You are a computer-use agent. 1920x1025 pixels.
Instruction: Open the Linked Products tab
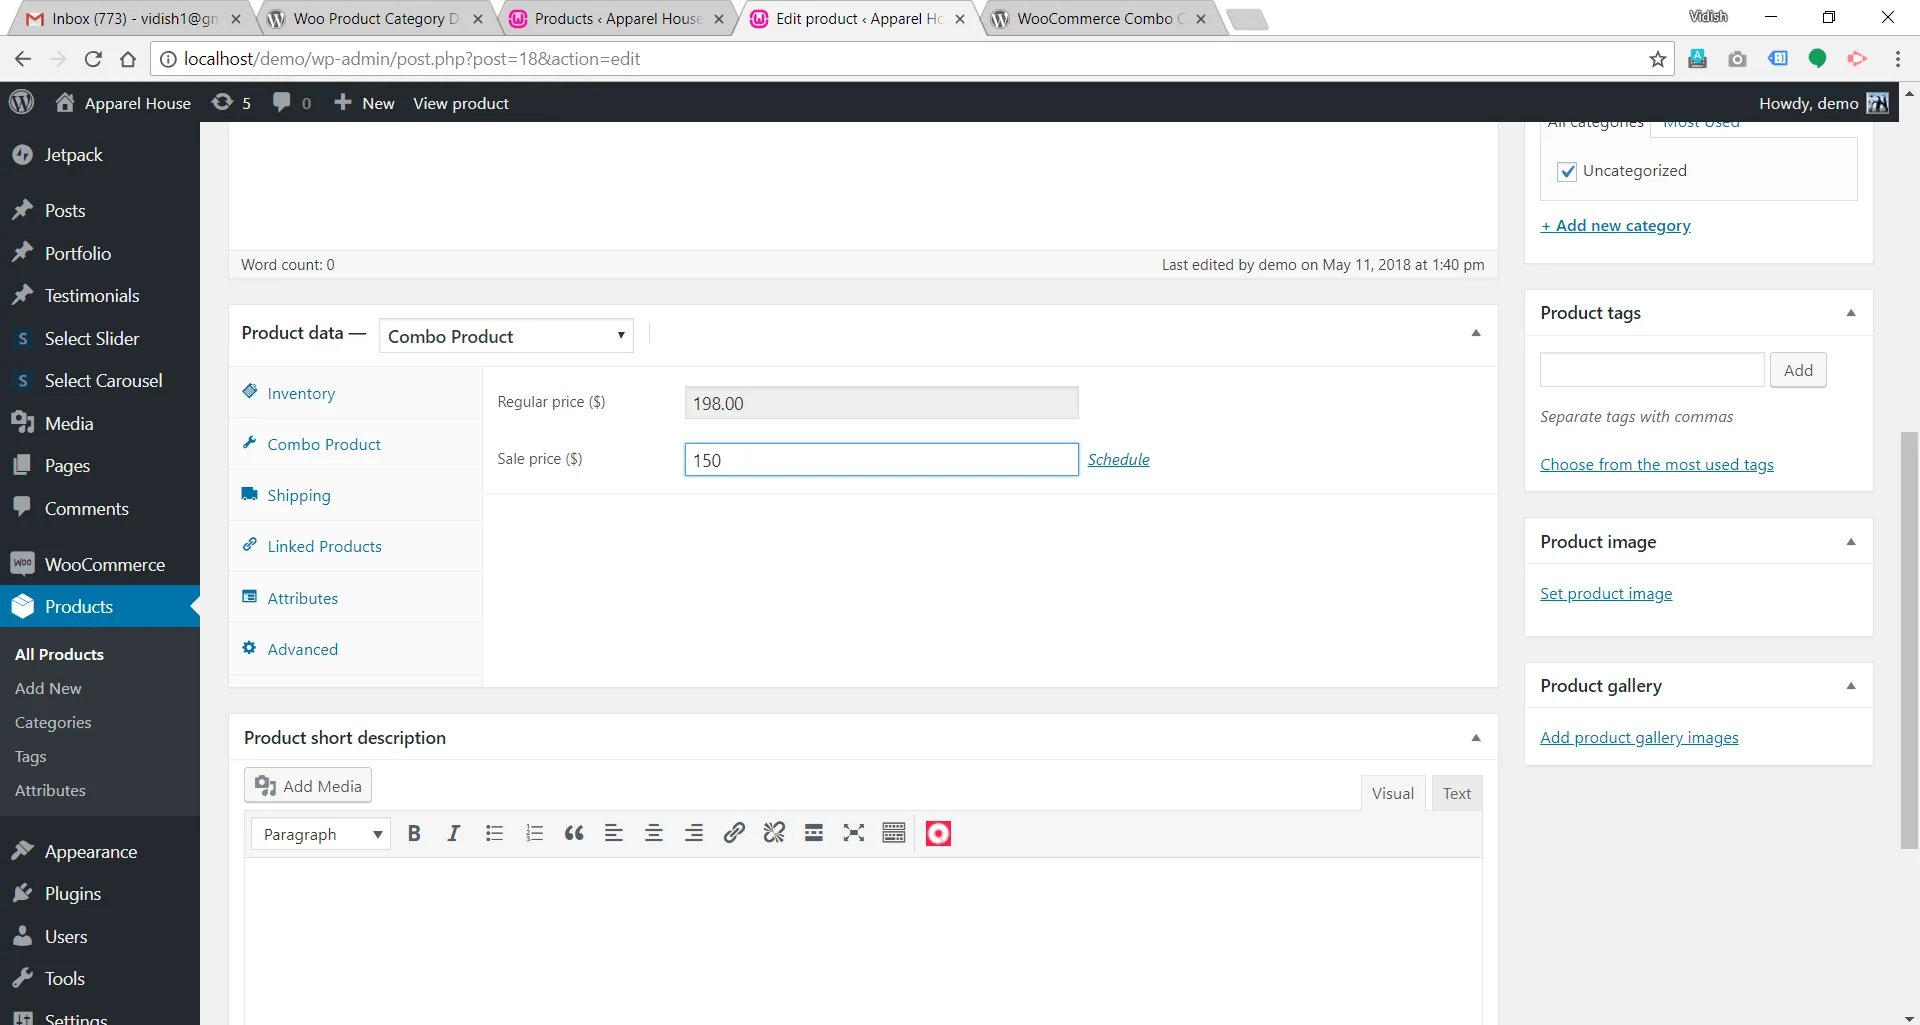click(x=324, y=546)
